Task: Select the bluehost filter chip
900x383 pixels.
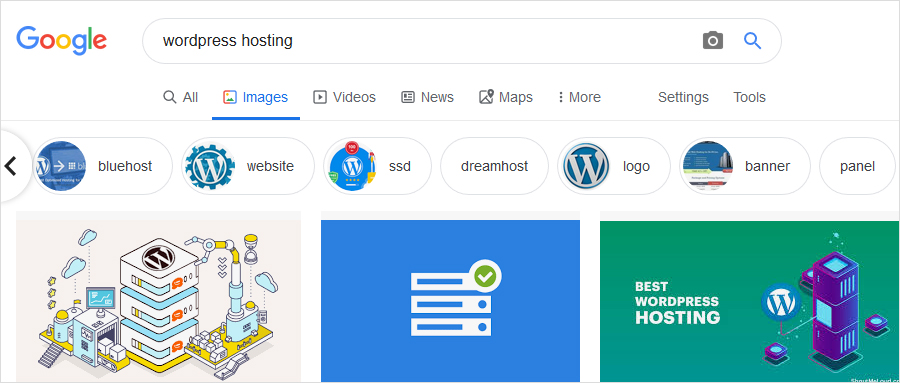Action: click(103, 167)
